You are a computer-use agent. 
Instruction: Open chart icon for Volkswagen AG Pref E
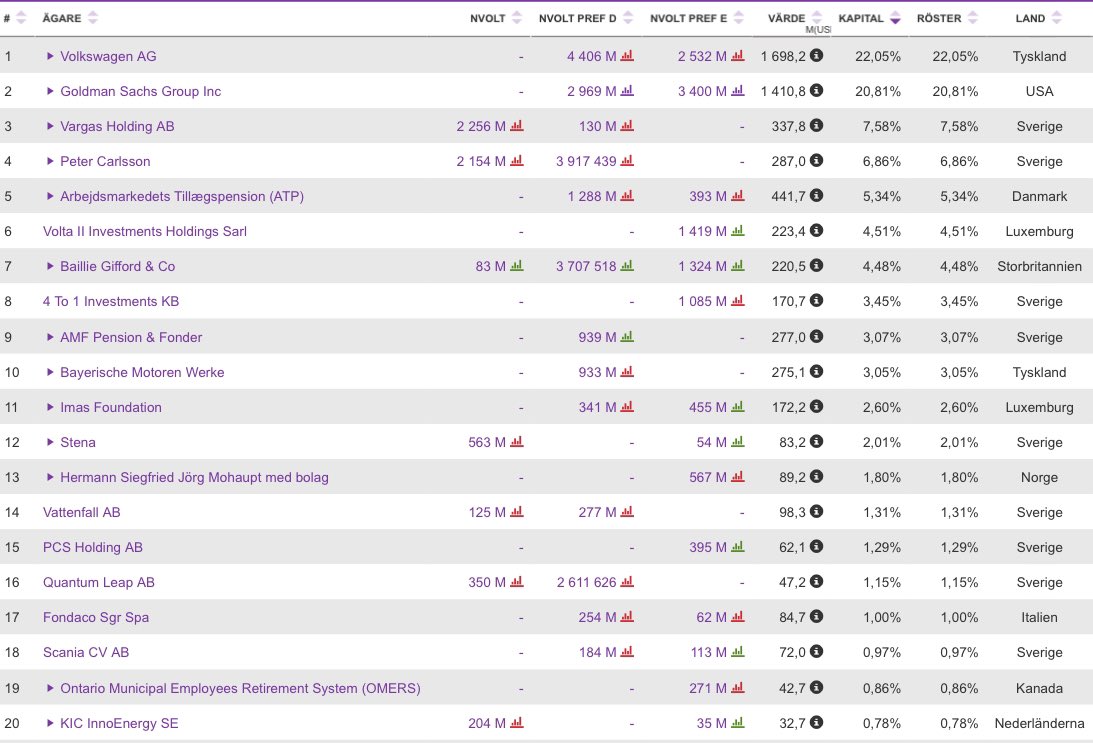point(738,56)
